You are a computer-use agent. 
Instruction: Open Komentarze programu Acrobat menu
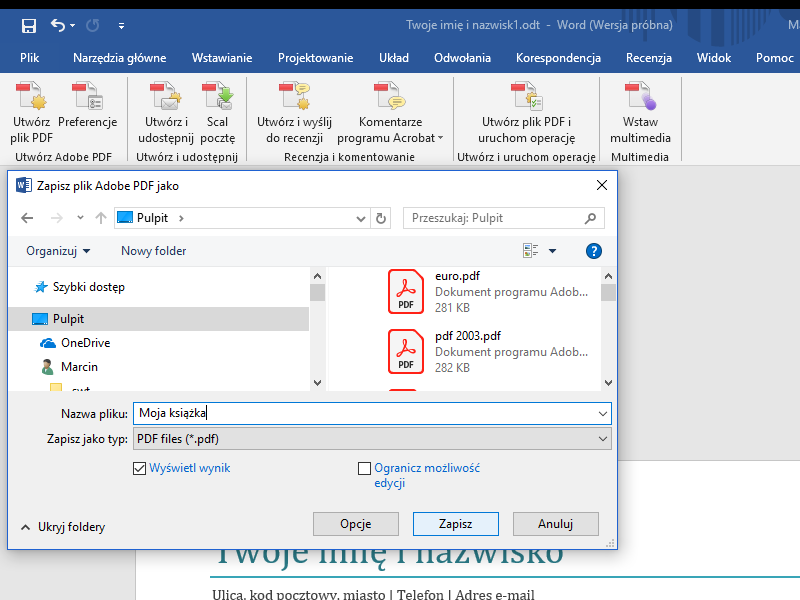(390, 113)
